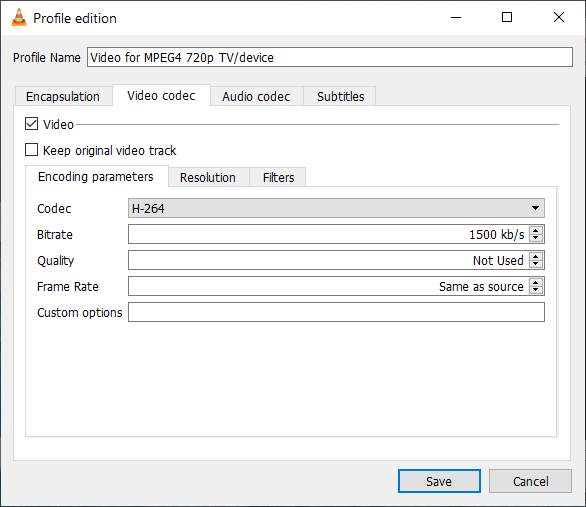Lower Frame Rate with down arrow
Viewport: 586px width, 507px height.
pos(536,290)
